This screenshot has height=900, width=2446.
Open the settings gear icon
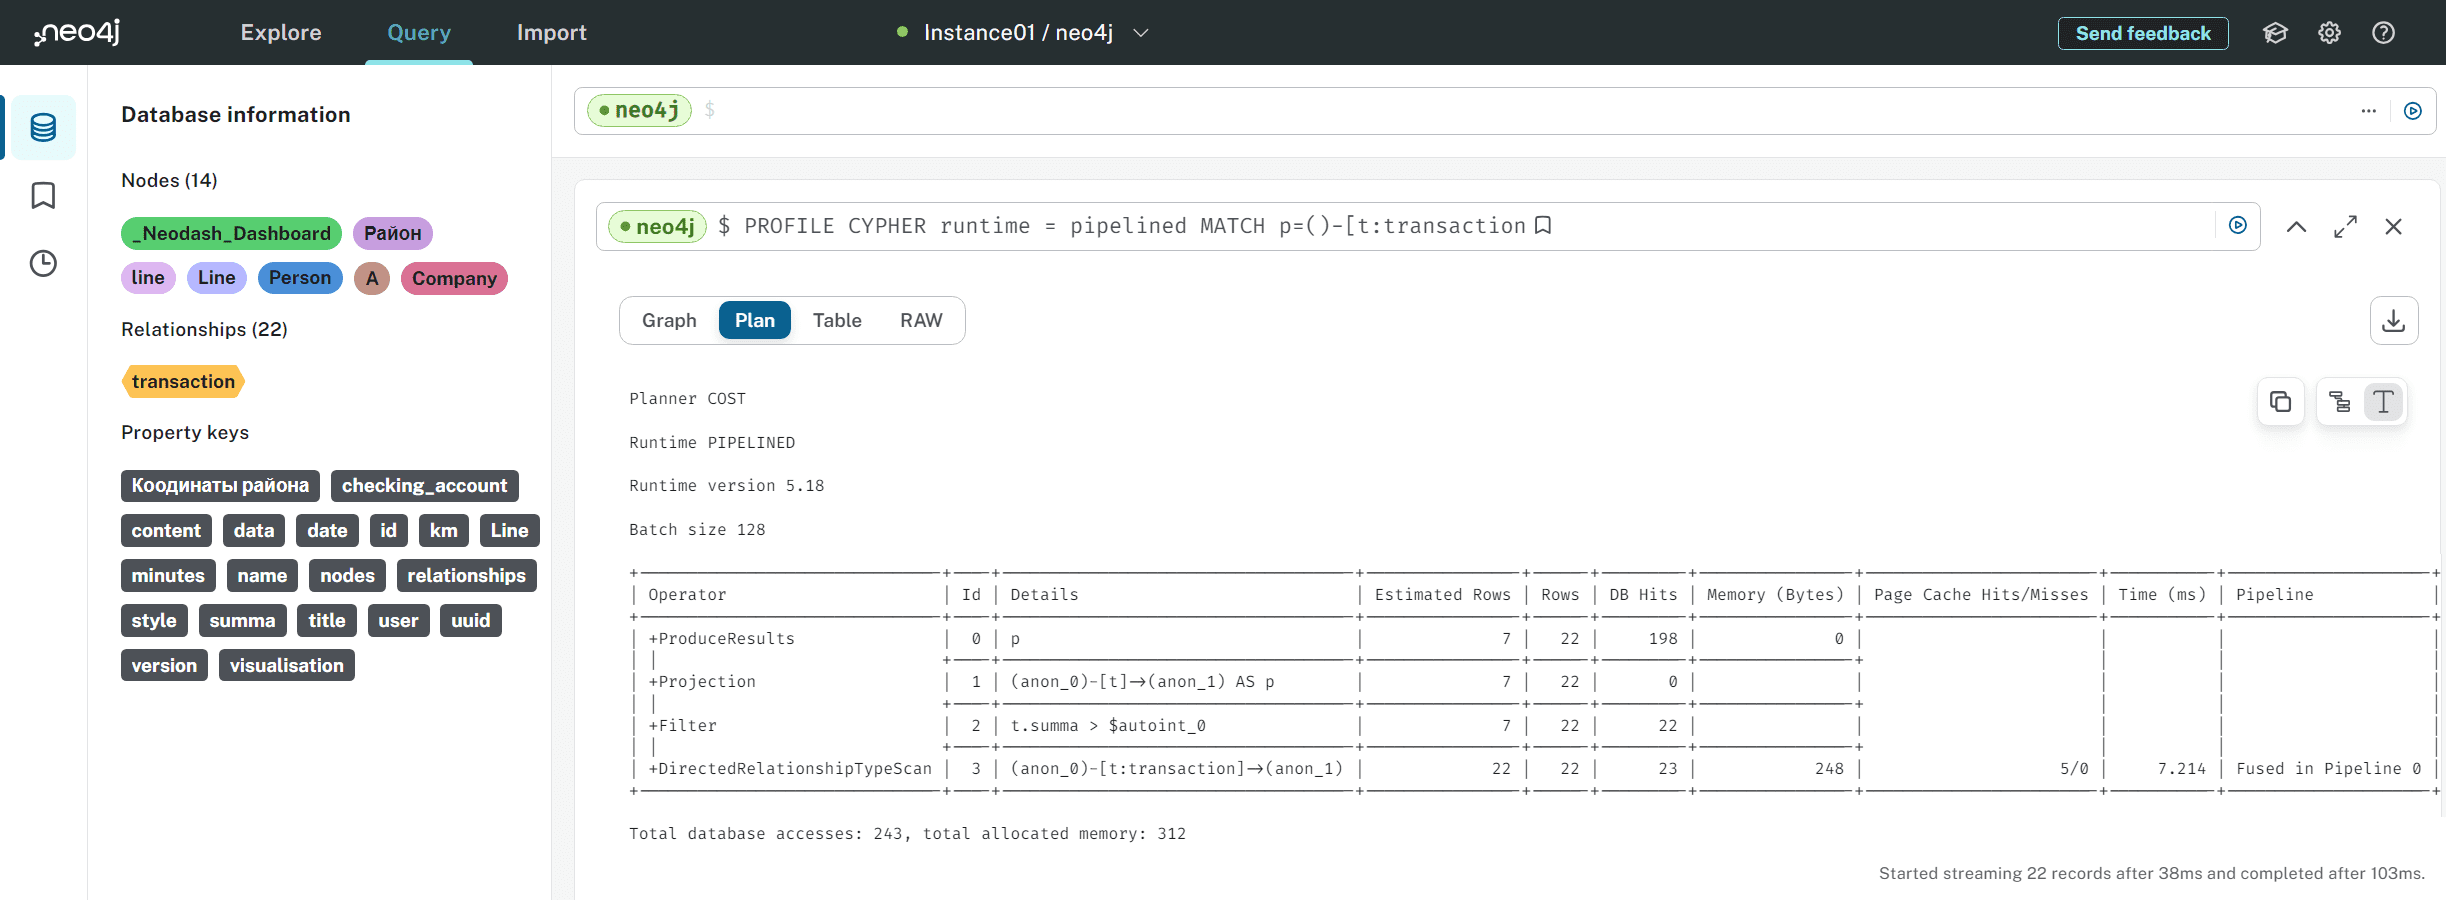[x=2329, y=33]
